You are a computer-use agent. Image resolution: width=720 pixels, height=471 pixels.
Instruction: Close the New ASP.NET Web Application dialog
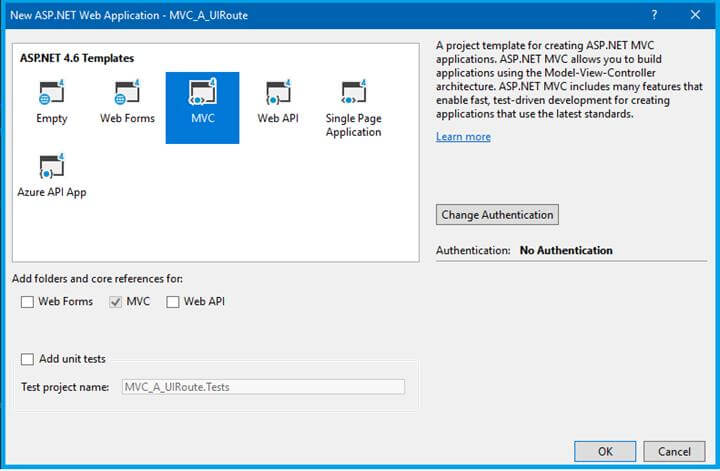tap(695, 15)
